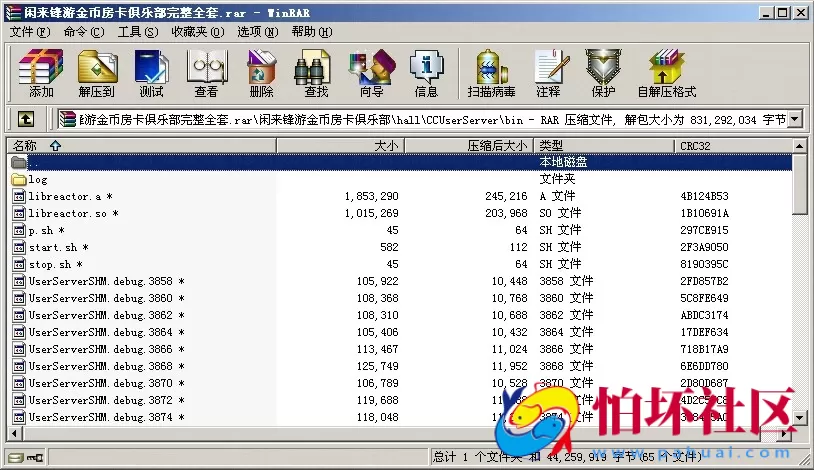Click the horizontal scrollbar left arrow
The height and width of the screenshot is (470, 814).
tap(14, 433)
